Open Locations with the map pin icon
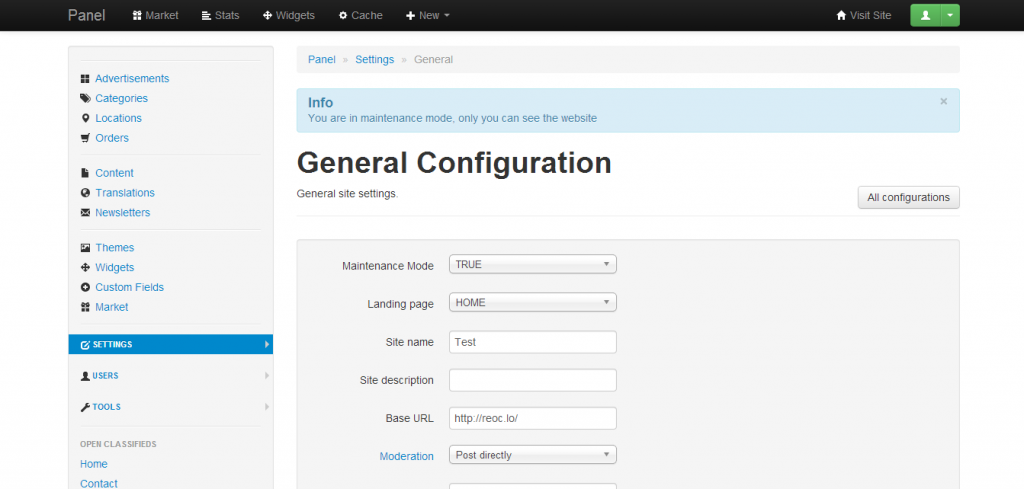Image resolution: width=1024 pixels, height=489 pixels. (x=118, y=118)
